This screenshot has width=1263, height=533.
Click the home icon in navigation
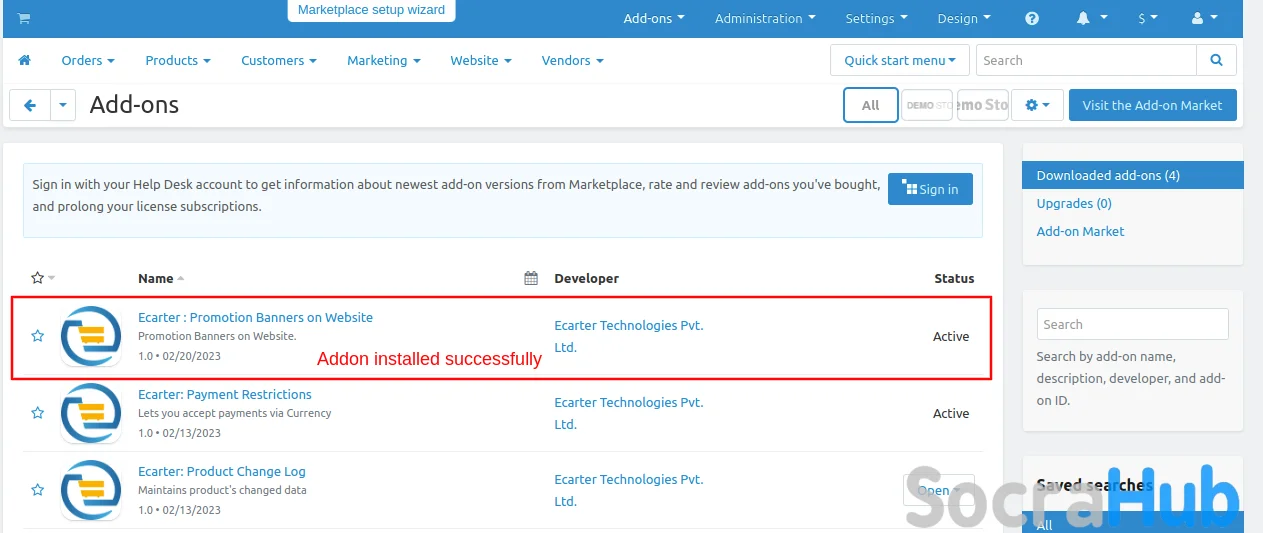[25, 60]
